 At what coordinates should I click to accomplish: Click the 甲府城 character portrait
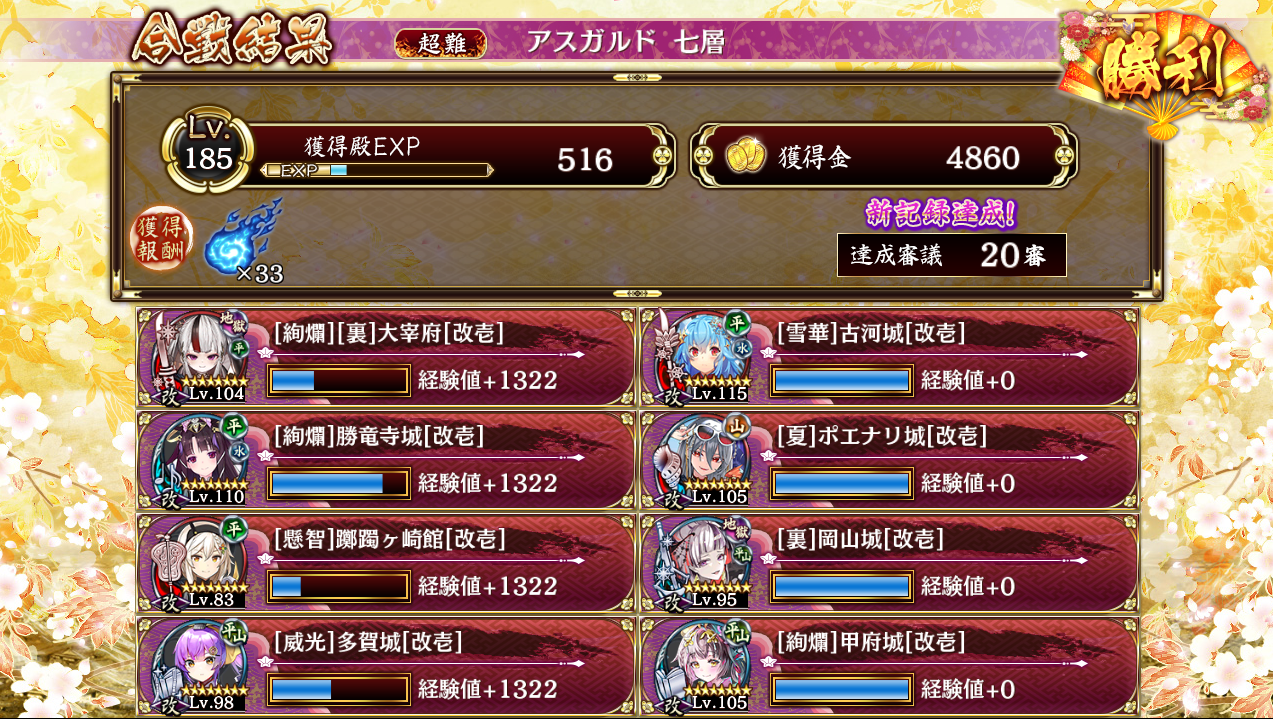[702, 665]
